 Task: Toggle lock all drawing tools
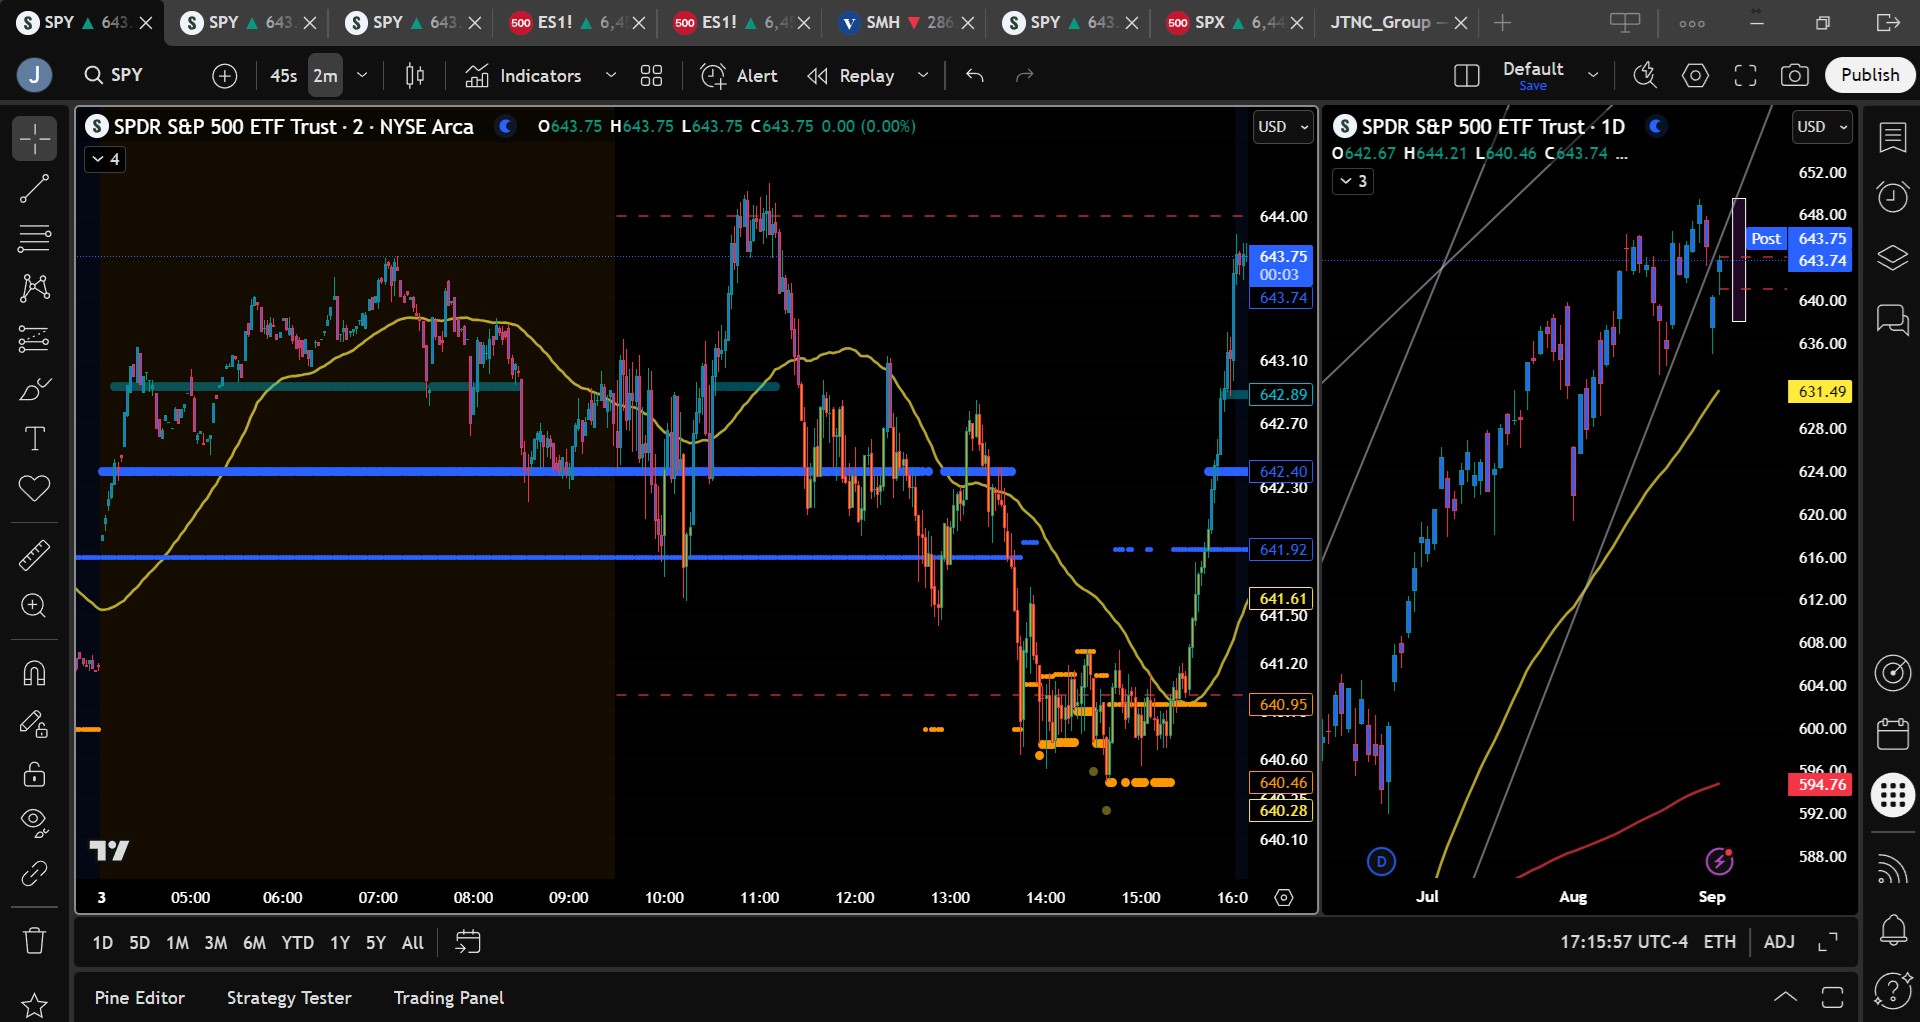tap(34, 773)
